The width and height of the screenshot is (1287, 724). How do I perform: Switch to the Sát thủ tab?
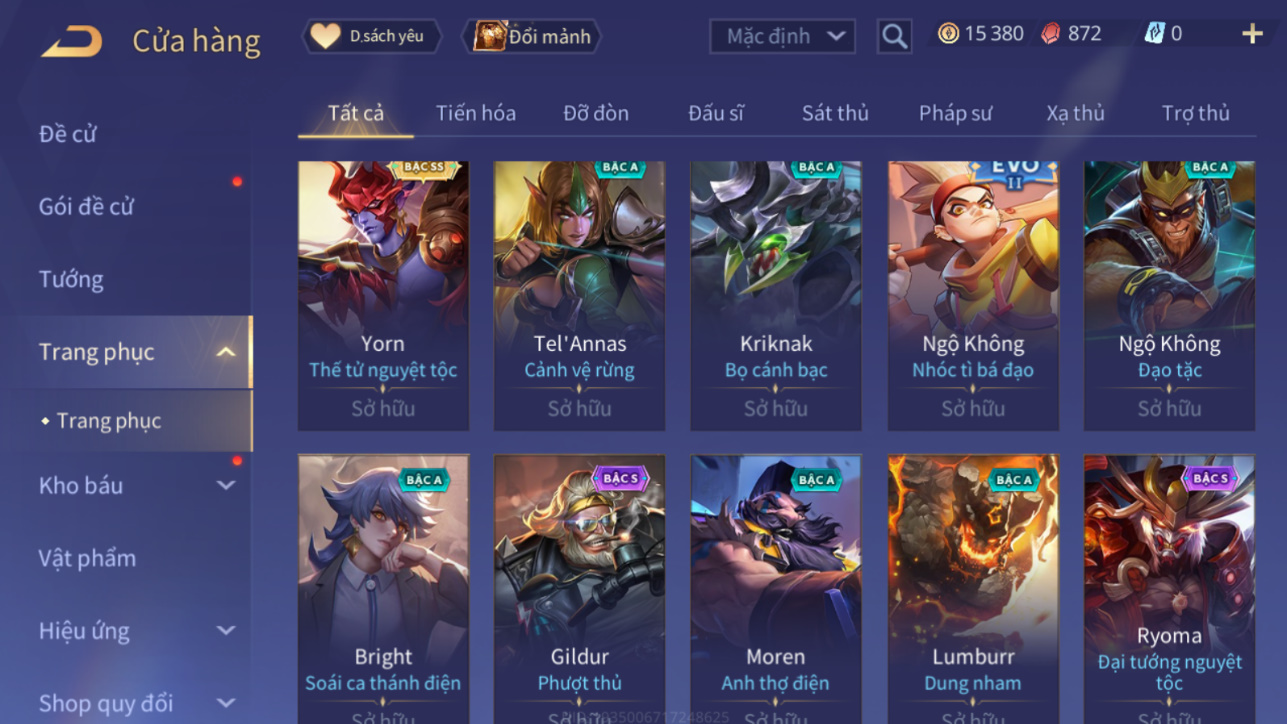[835, 113]
